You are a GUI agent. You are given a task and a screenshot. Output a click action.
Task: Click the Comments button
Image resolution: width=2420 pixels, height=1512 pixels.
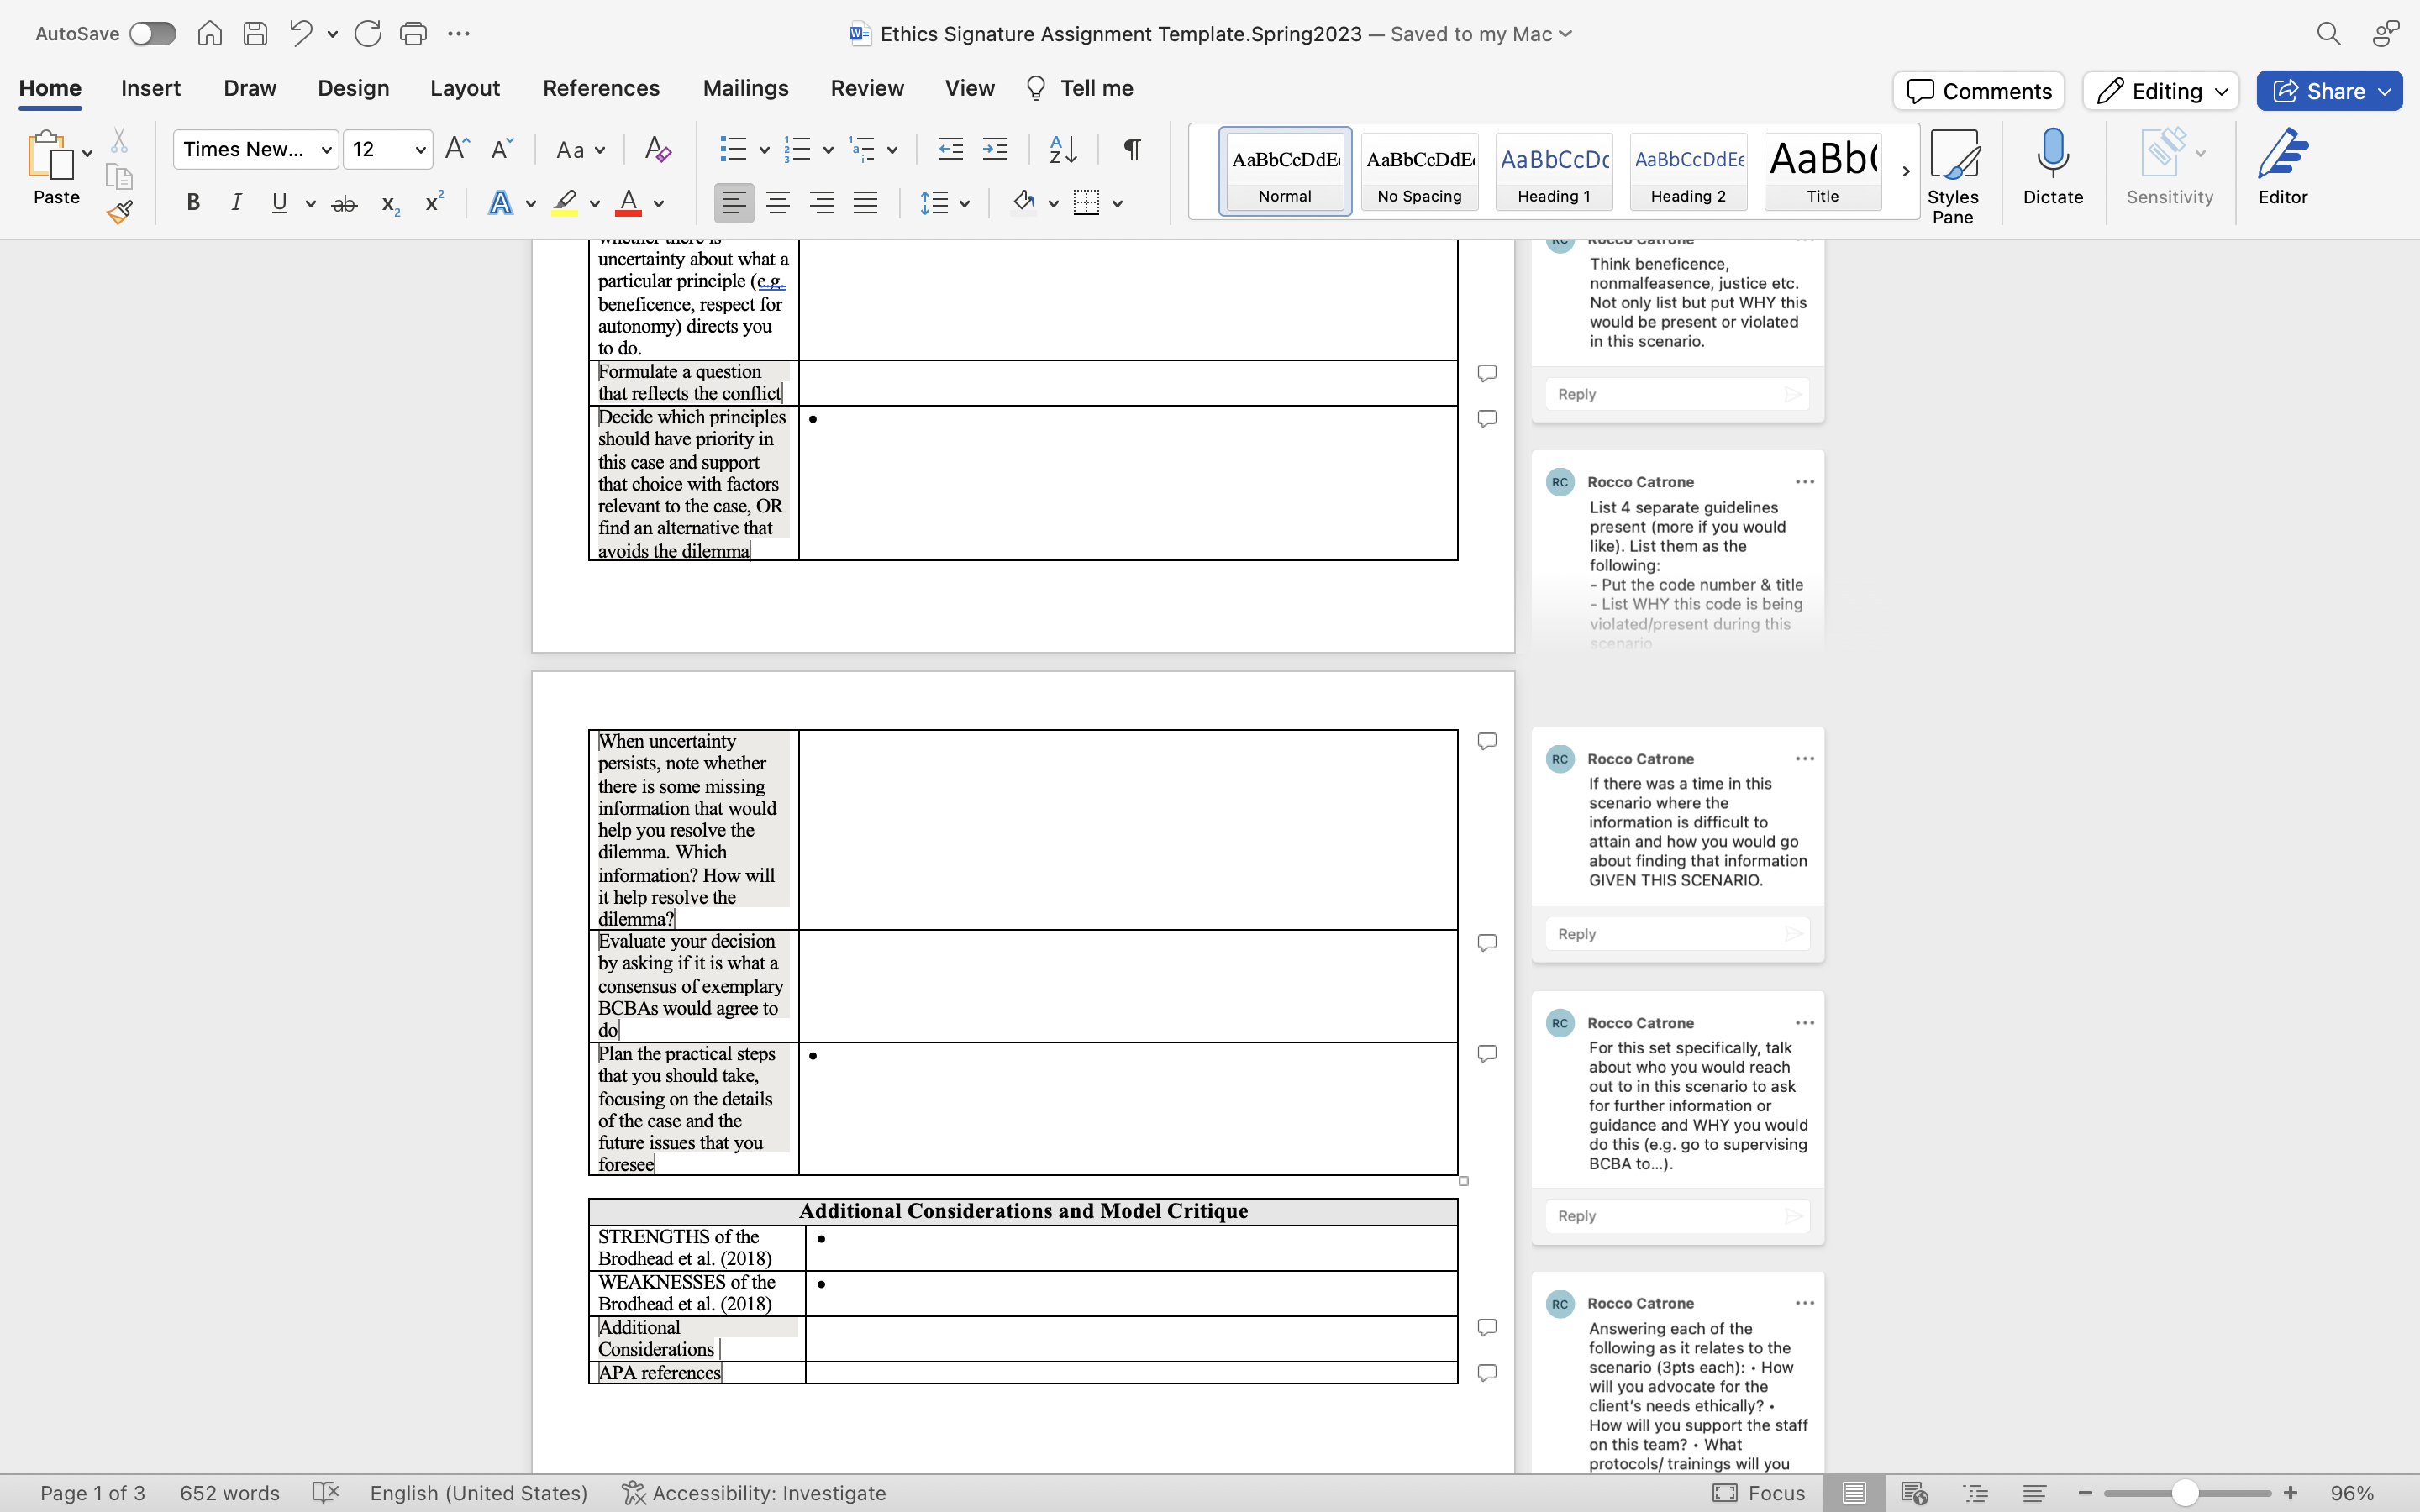[1978, 91]
